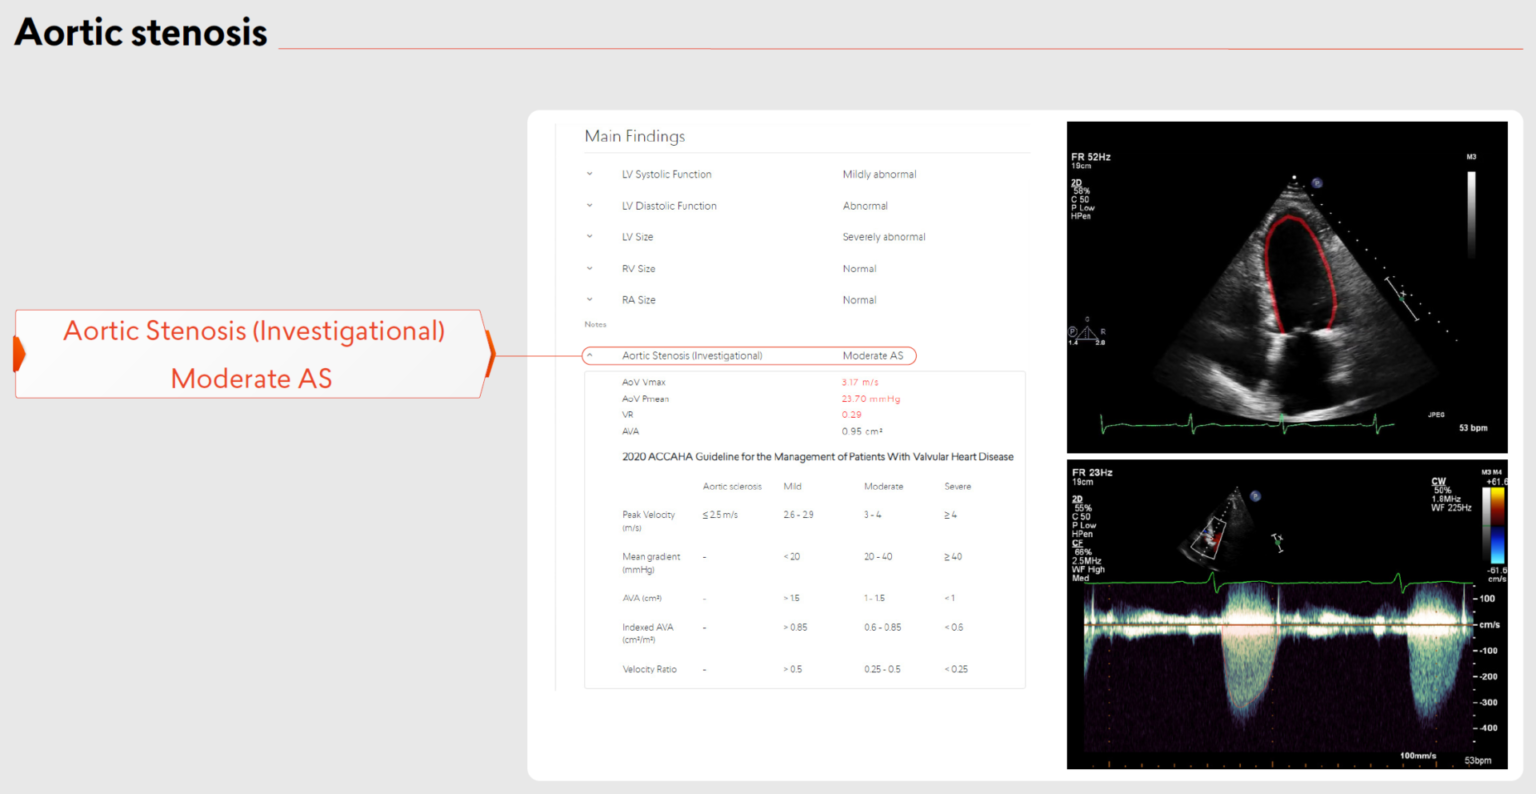Click the blue probe marker on Doppler image
This screenshot has height=794, width=1536.
coord(1256,496)
